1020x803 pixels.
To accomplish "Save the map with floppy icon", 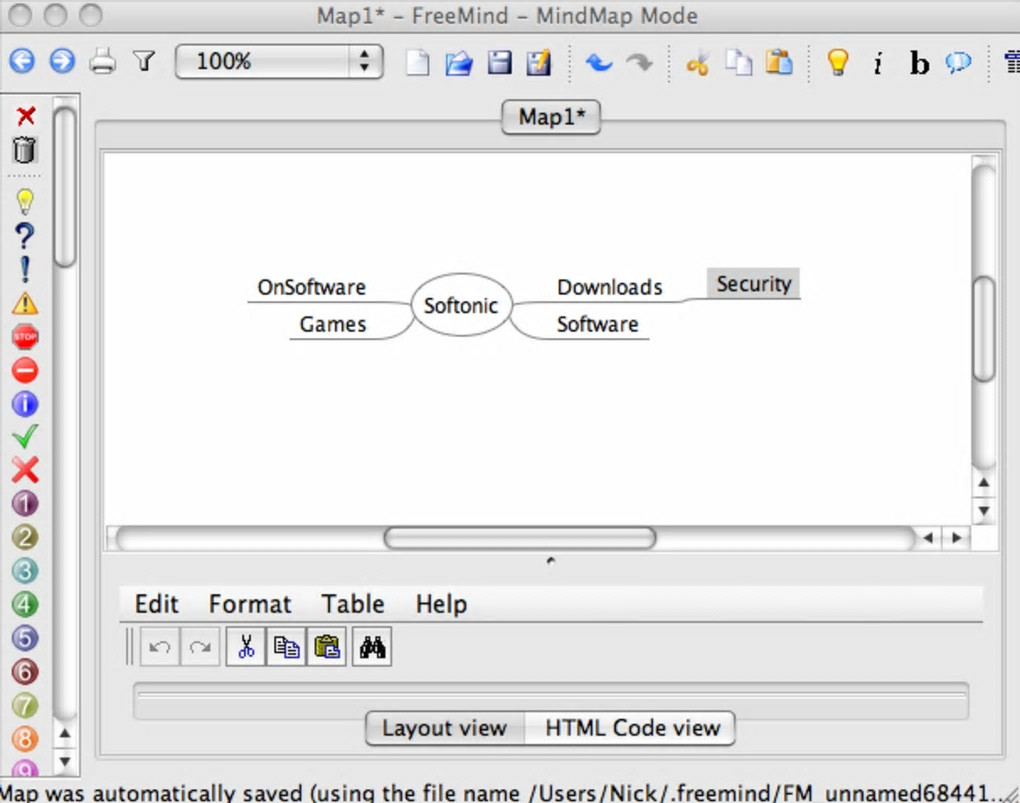I will coord(500,63).
